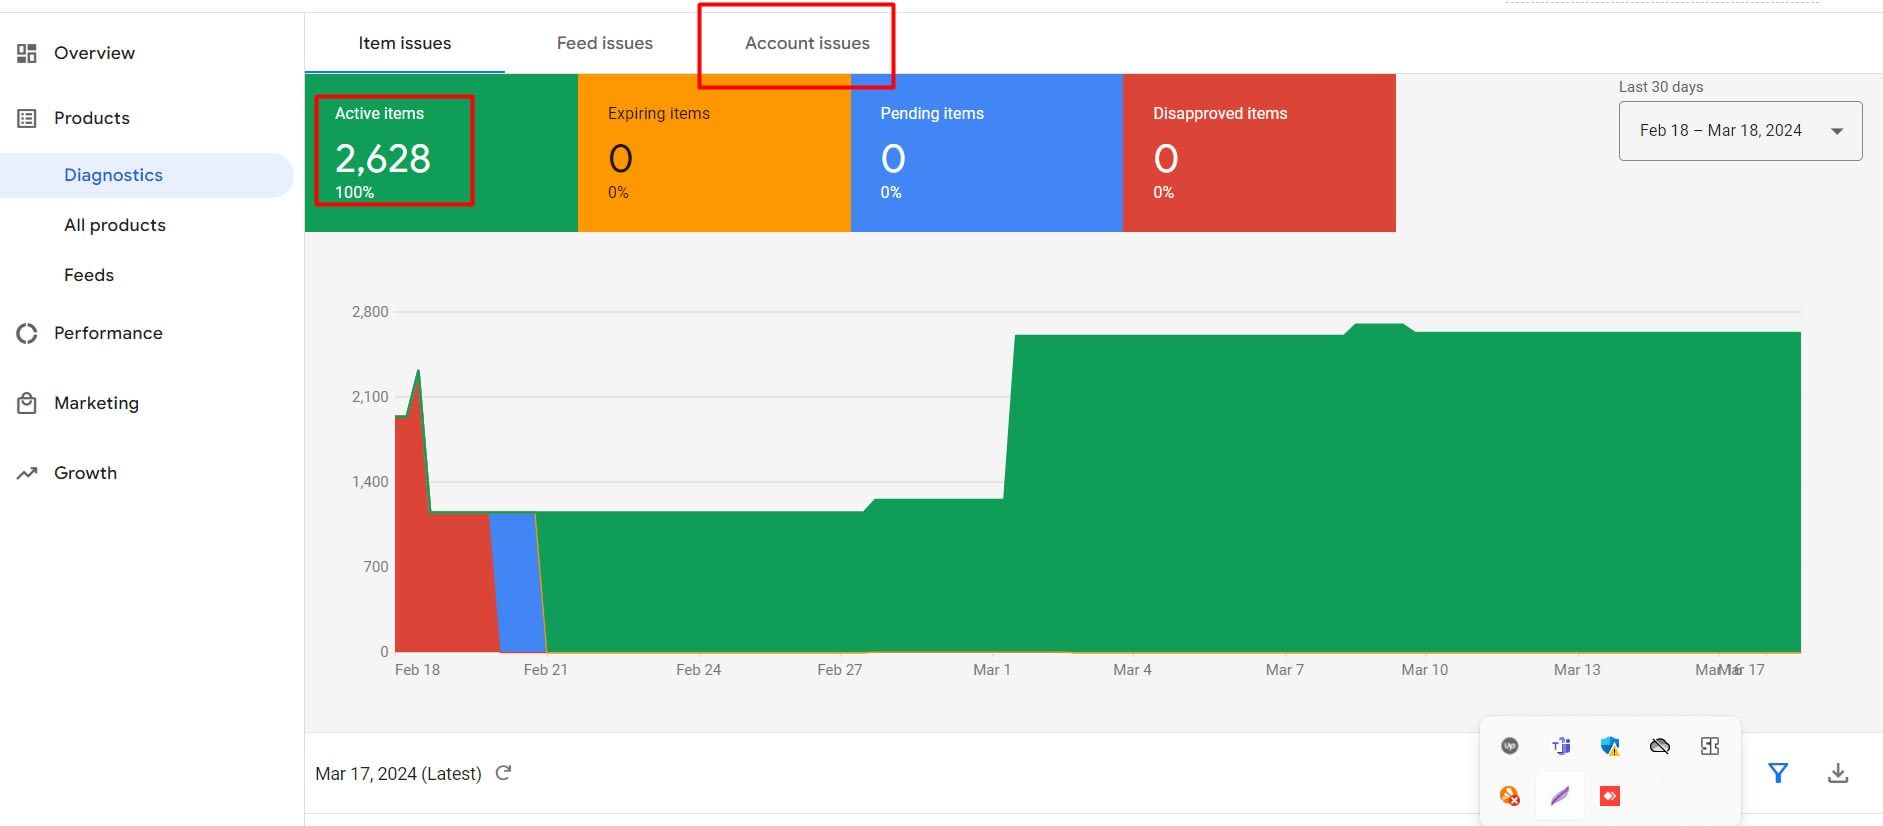Open the Feeds page
The width and height of the screenshot is (1883, 826).
[89, 275]
